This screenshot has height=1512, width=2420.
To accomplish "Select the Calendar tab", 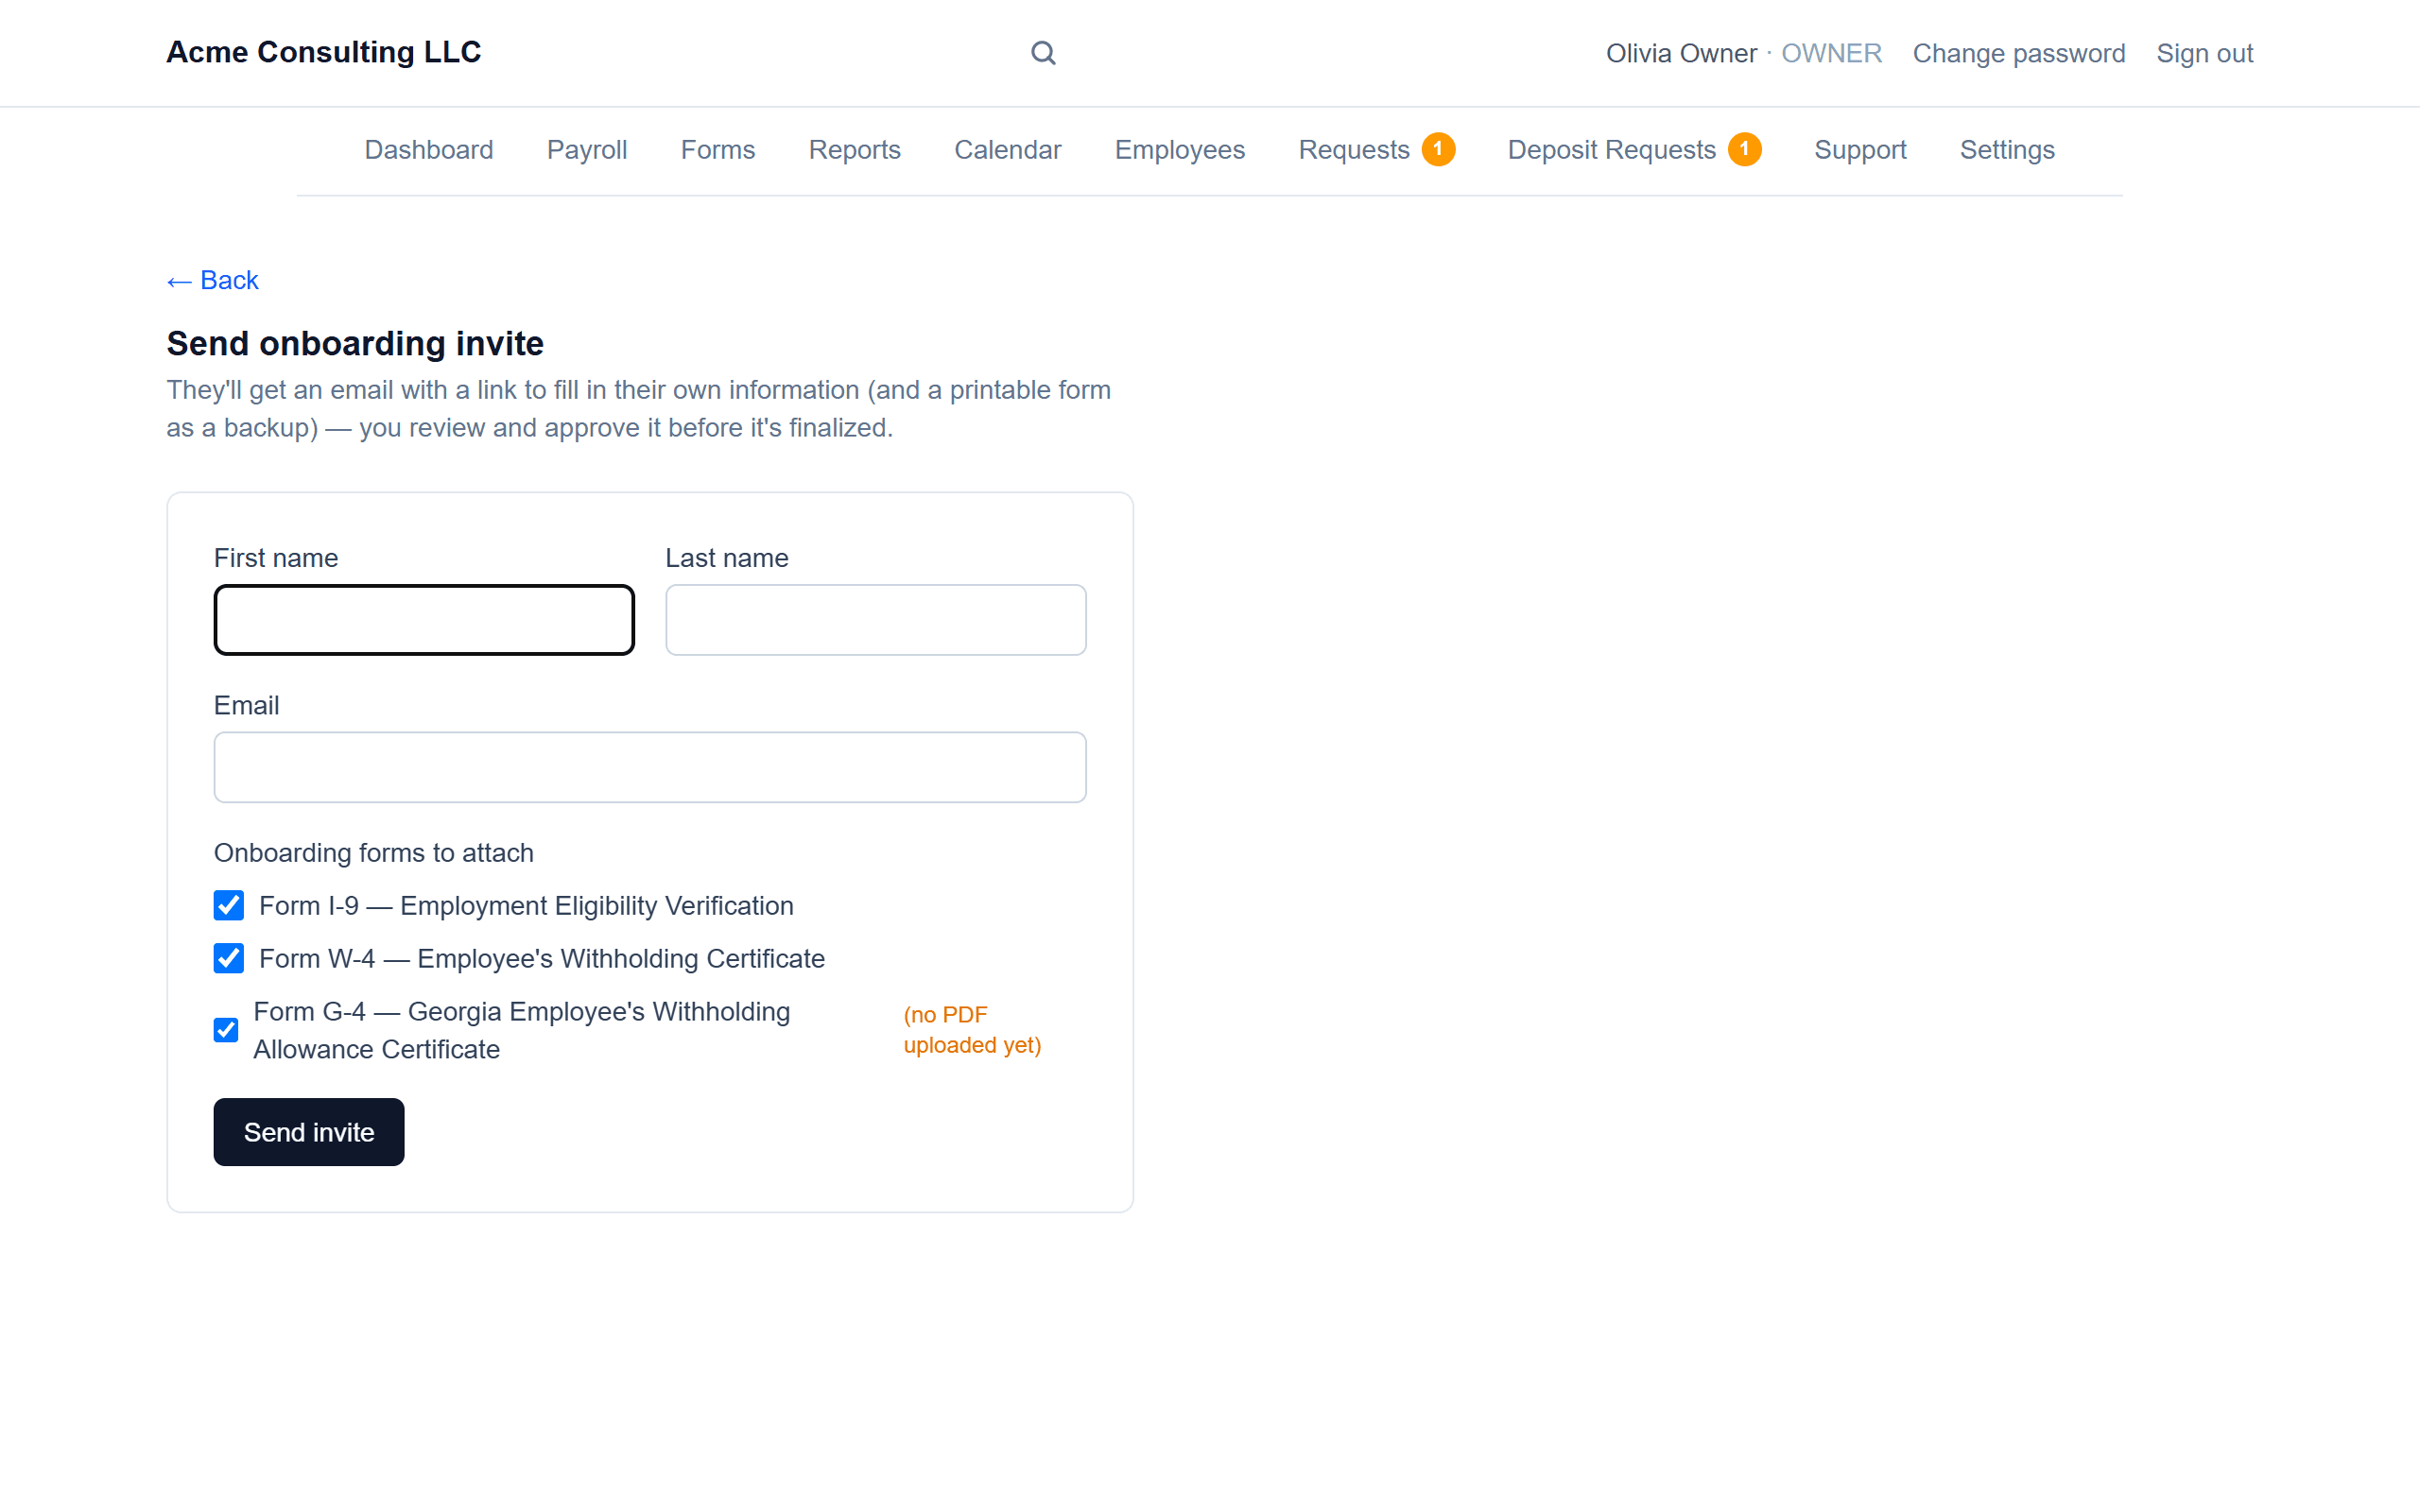I will 1008,150.
